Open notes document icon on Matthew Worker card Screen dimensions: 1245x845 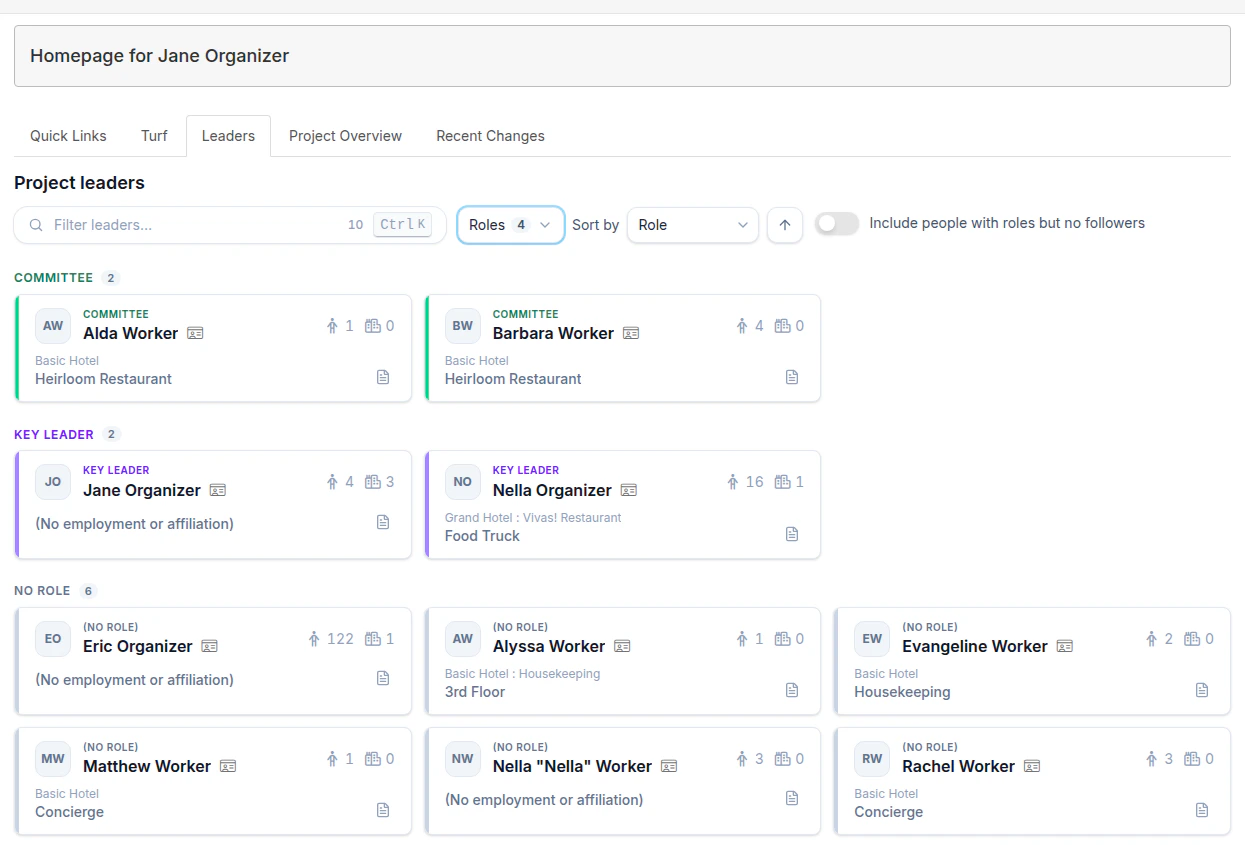tap(383, 810)
